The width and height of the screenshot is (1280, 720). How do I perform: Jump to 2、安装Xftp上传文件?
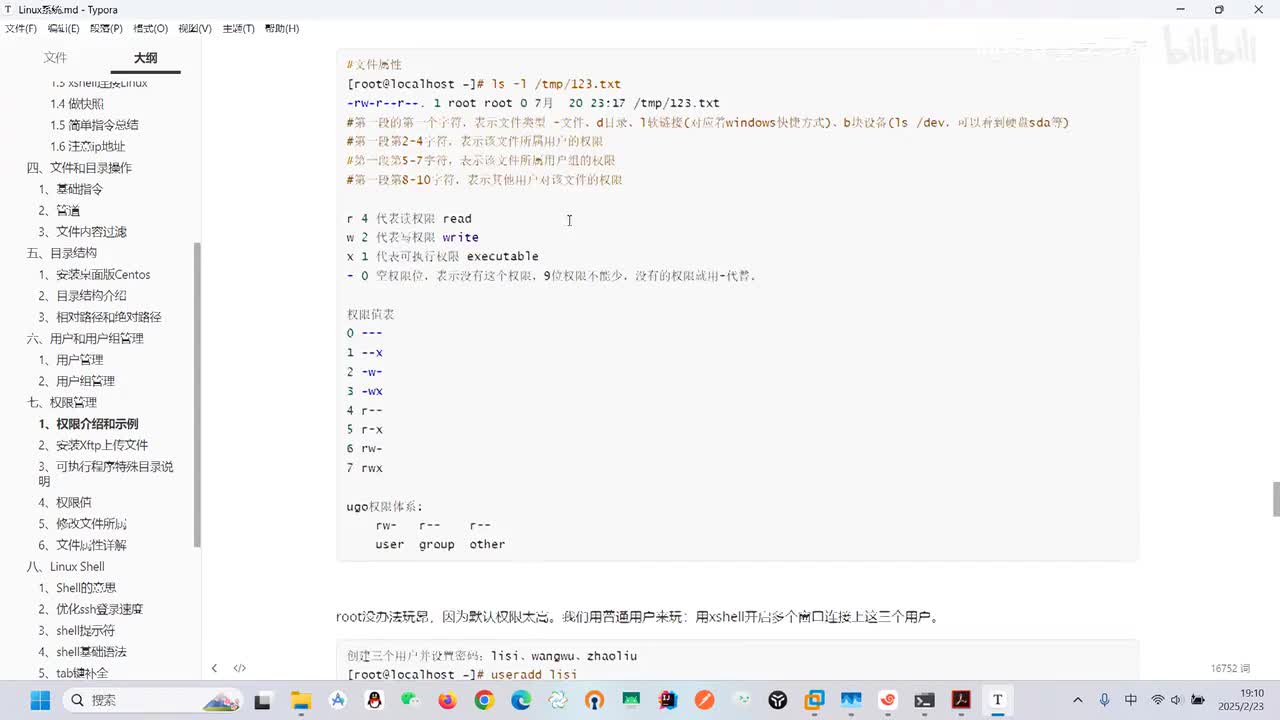point(93,445)
